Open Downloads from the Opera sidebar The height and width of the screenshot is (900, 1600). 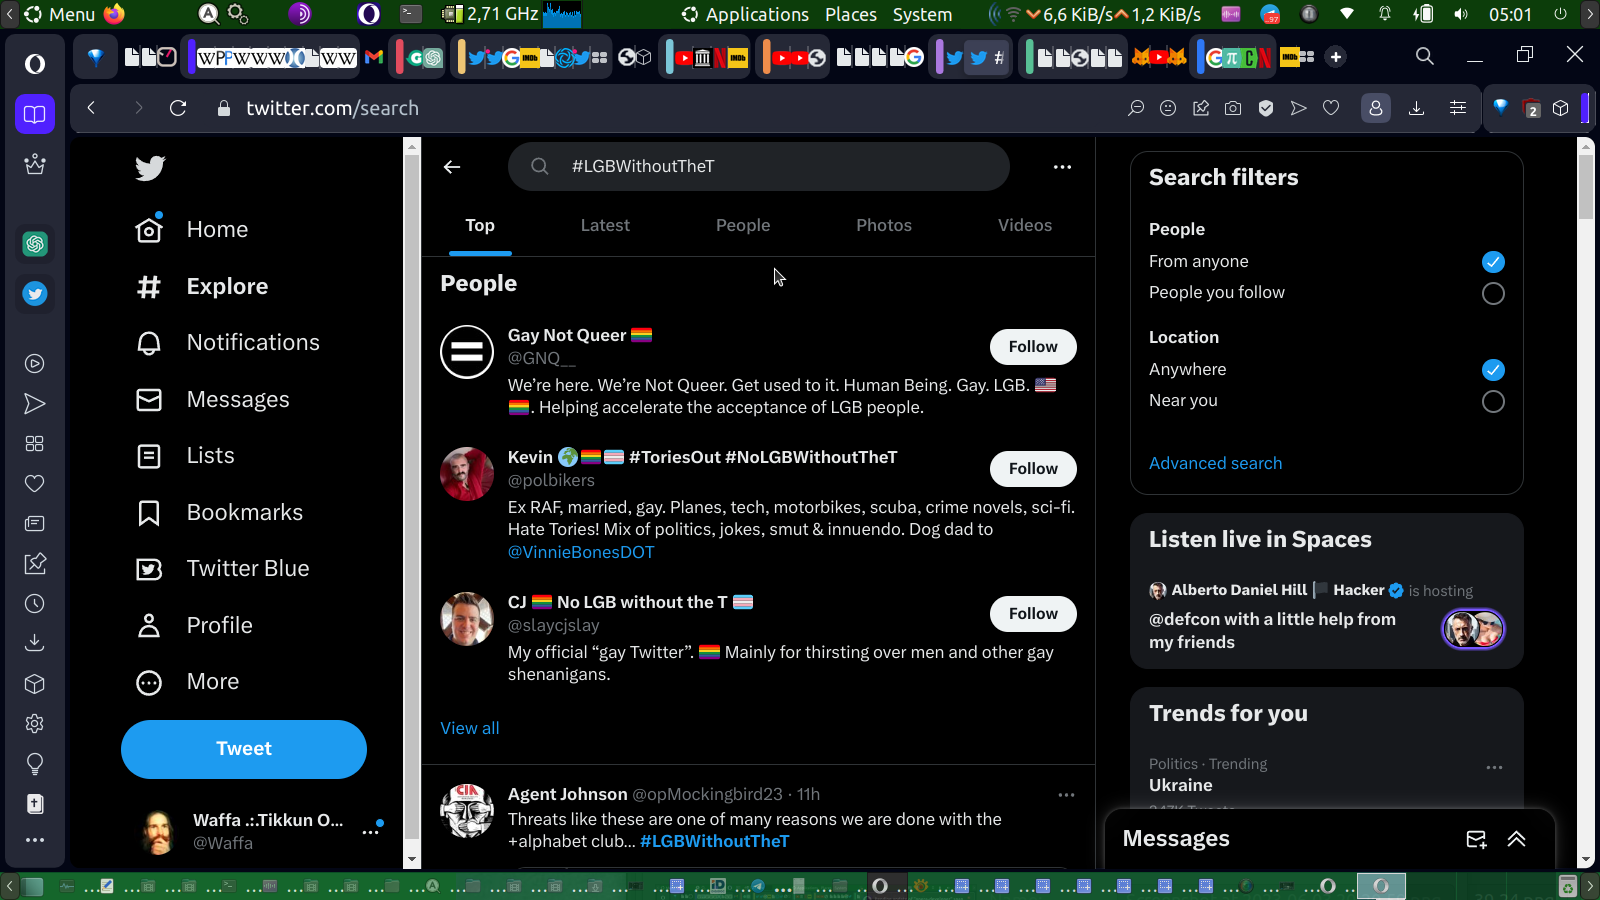pyautogui.click(x=35, y=643)
